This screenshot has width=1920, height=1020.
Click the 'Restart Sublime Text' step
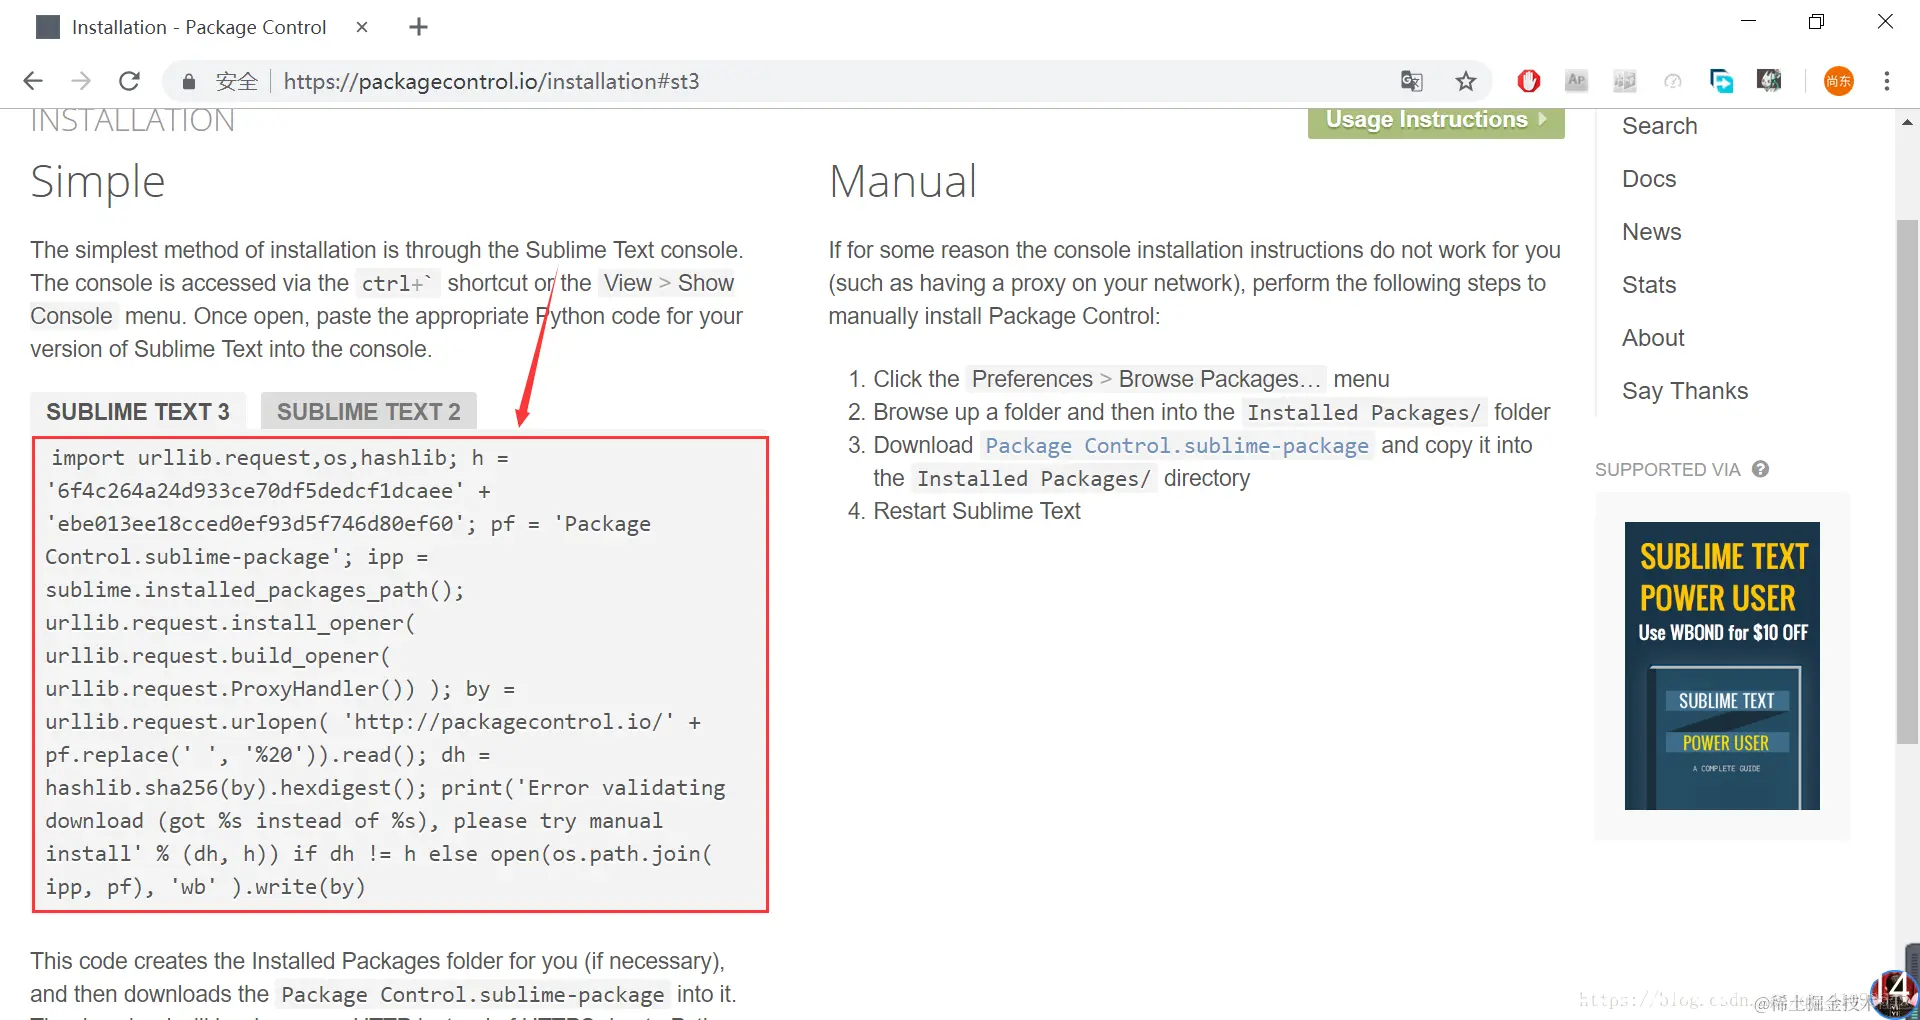click(977, 511)
